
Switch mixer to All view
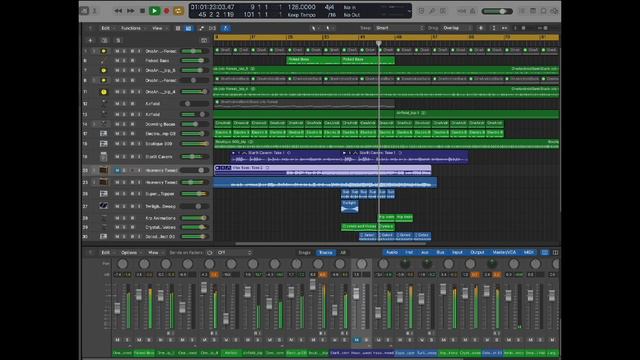click(343, 253)
